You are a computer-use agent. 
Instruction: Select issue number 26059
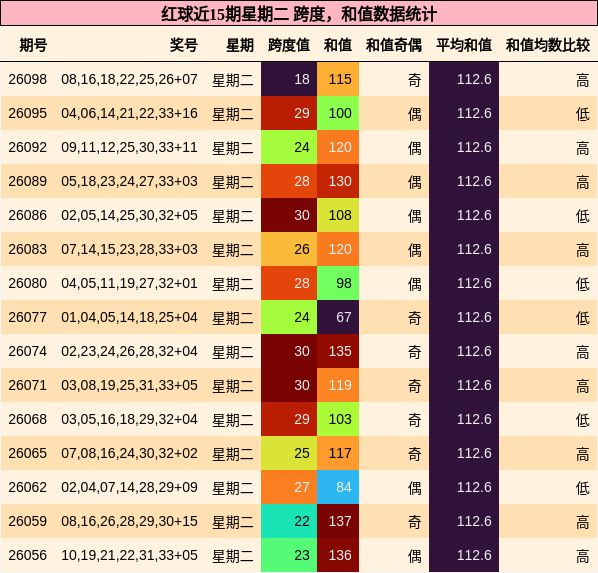click(x=27, y=521)
